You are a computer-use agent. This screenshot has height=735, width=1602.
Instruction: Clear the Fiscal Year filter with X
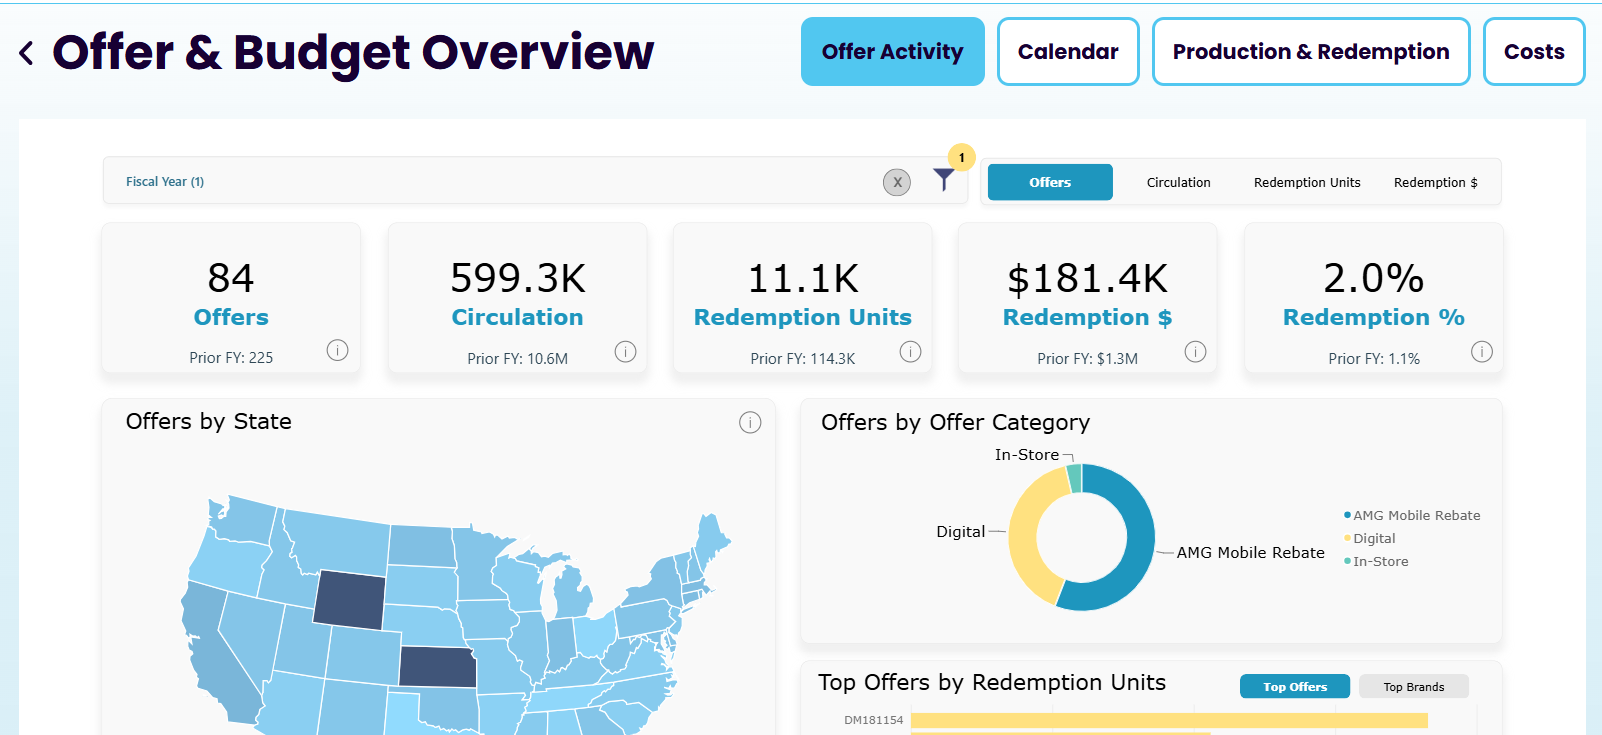click(897, 182)
